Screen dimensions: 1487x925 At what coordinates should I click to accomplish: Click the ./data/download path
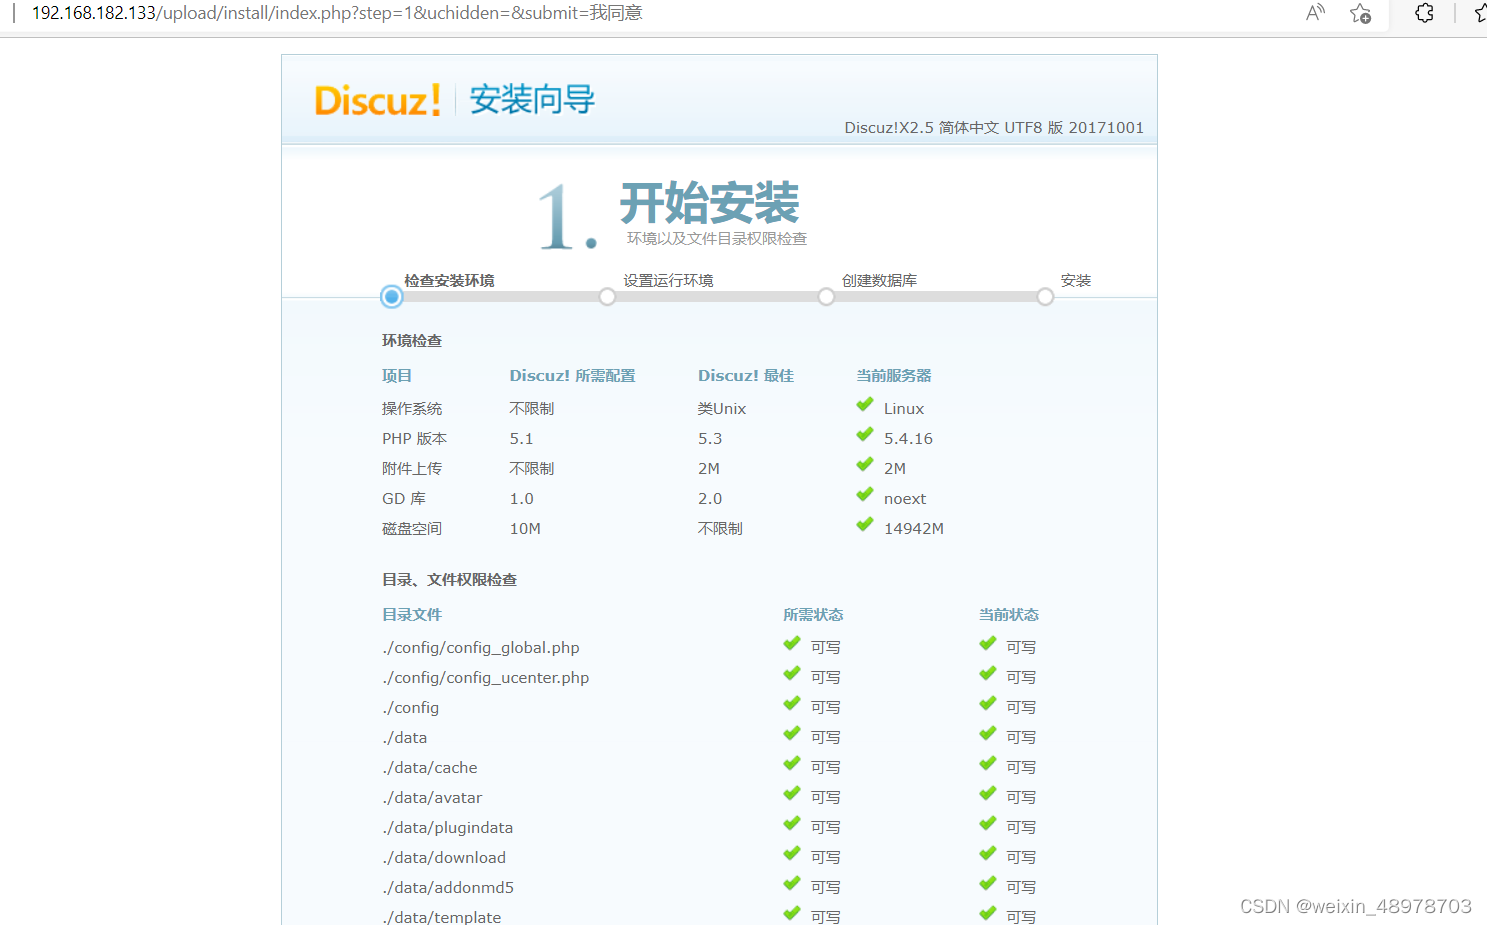pos(444,858)
